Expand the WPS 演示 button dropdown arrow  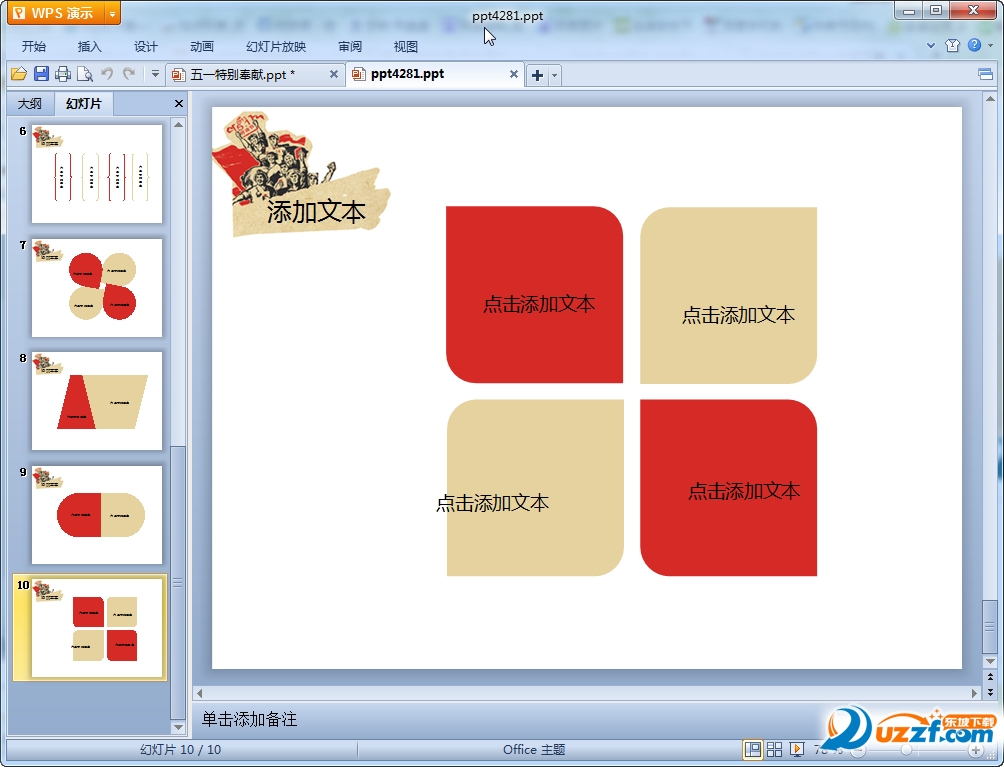(x=112, y=13)
